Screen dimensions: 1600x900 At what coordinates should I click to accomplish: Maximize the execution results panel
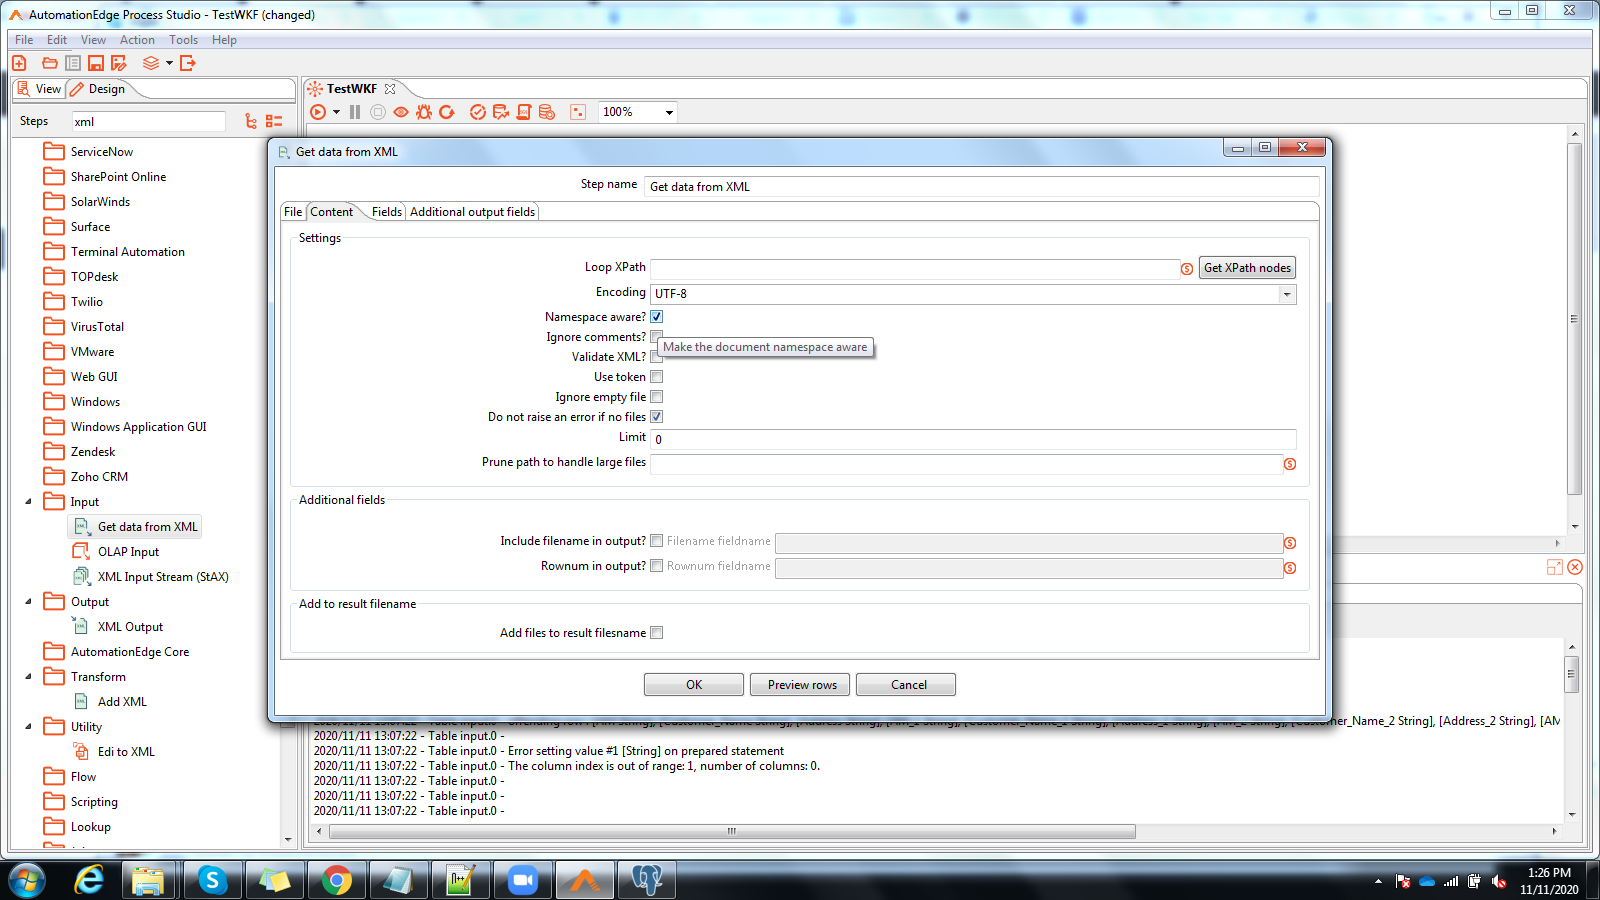click(1555, 567)
